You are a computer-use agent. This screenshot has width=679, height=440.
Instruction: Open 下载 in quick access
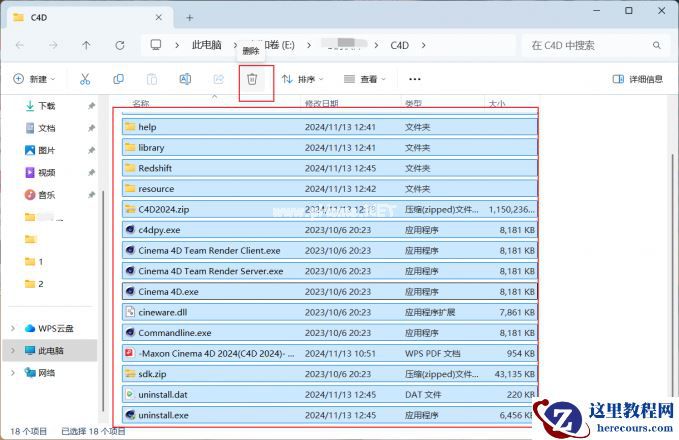click(x=46, y=106)
